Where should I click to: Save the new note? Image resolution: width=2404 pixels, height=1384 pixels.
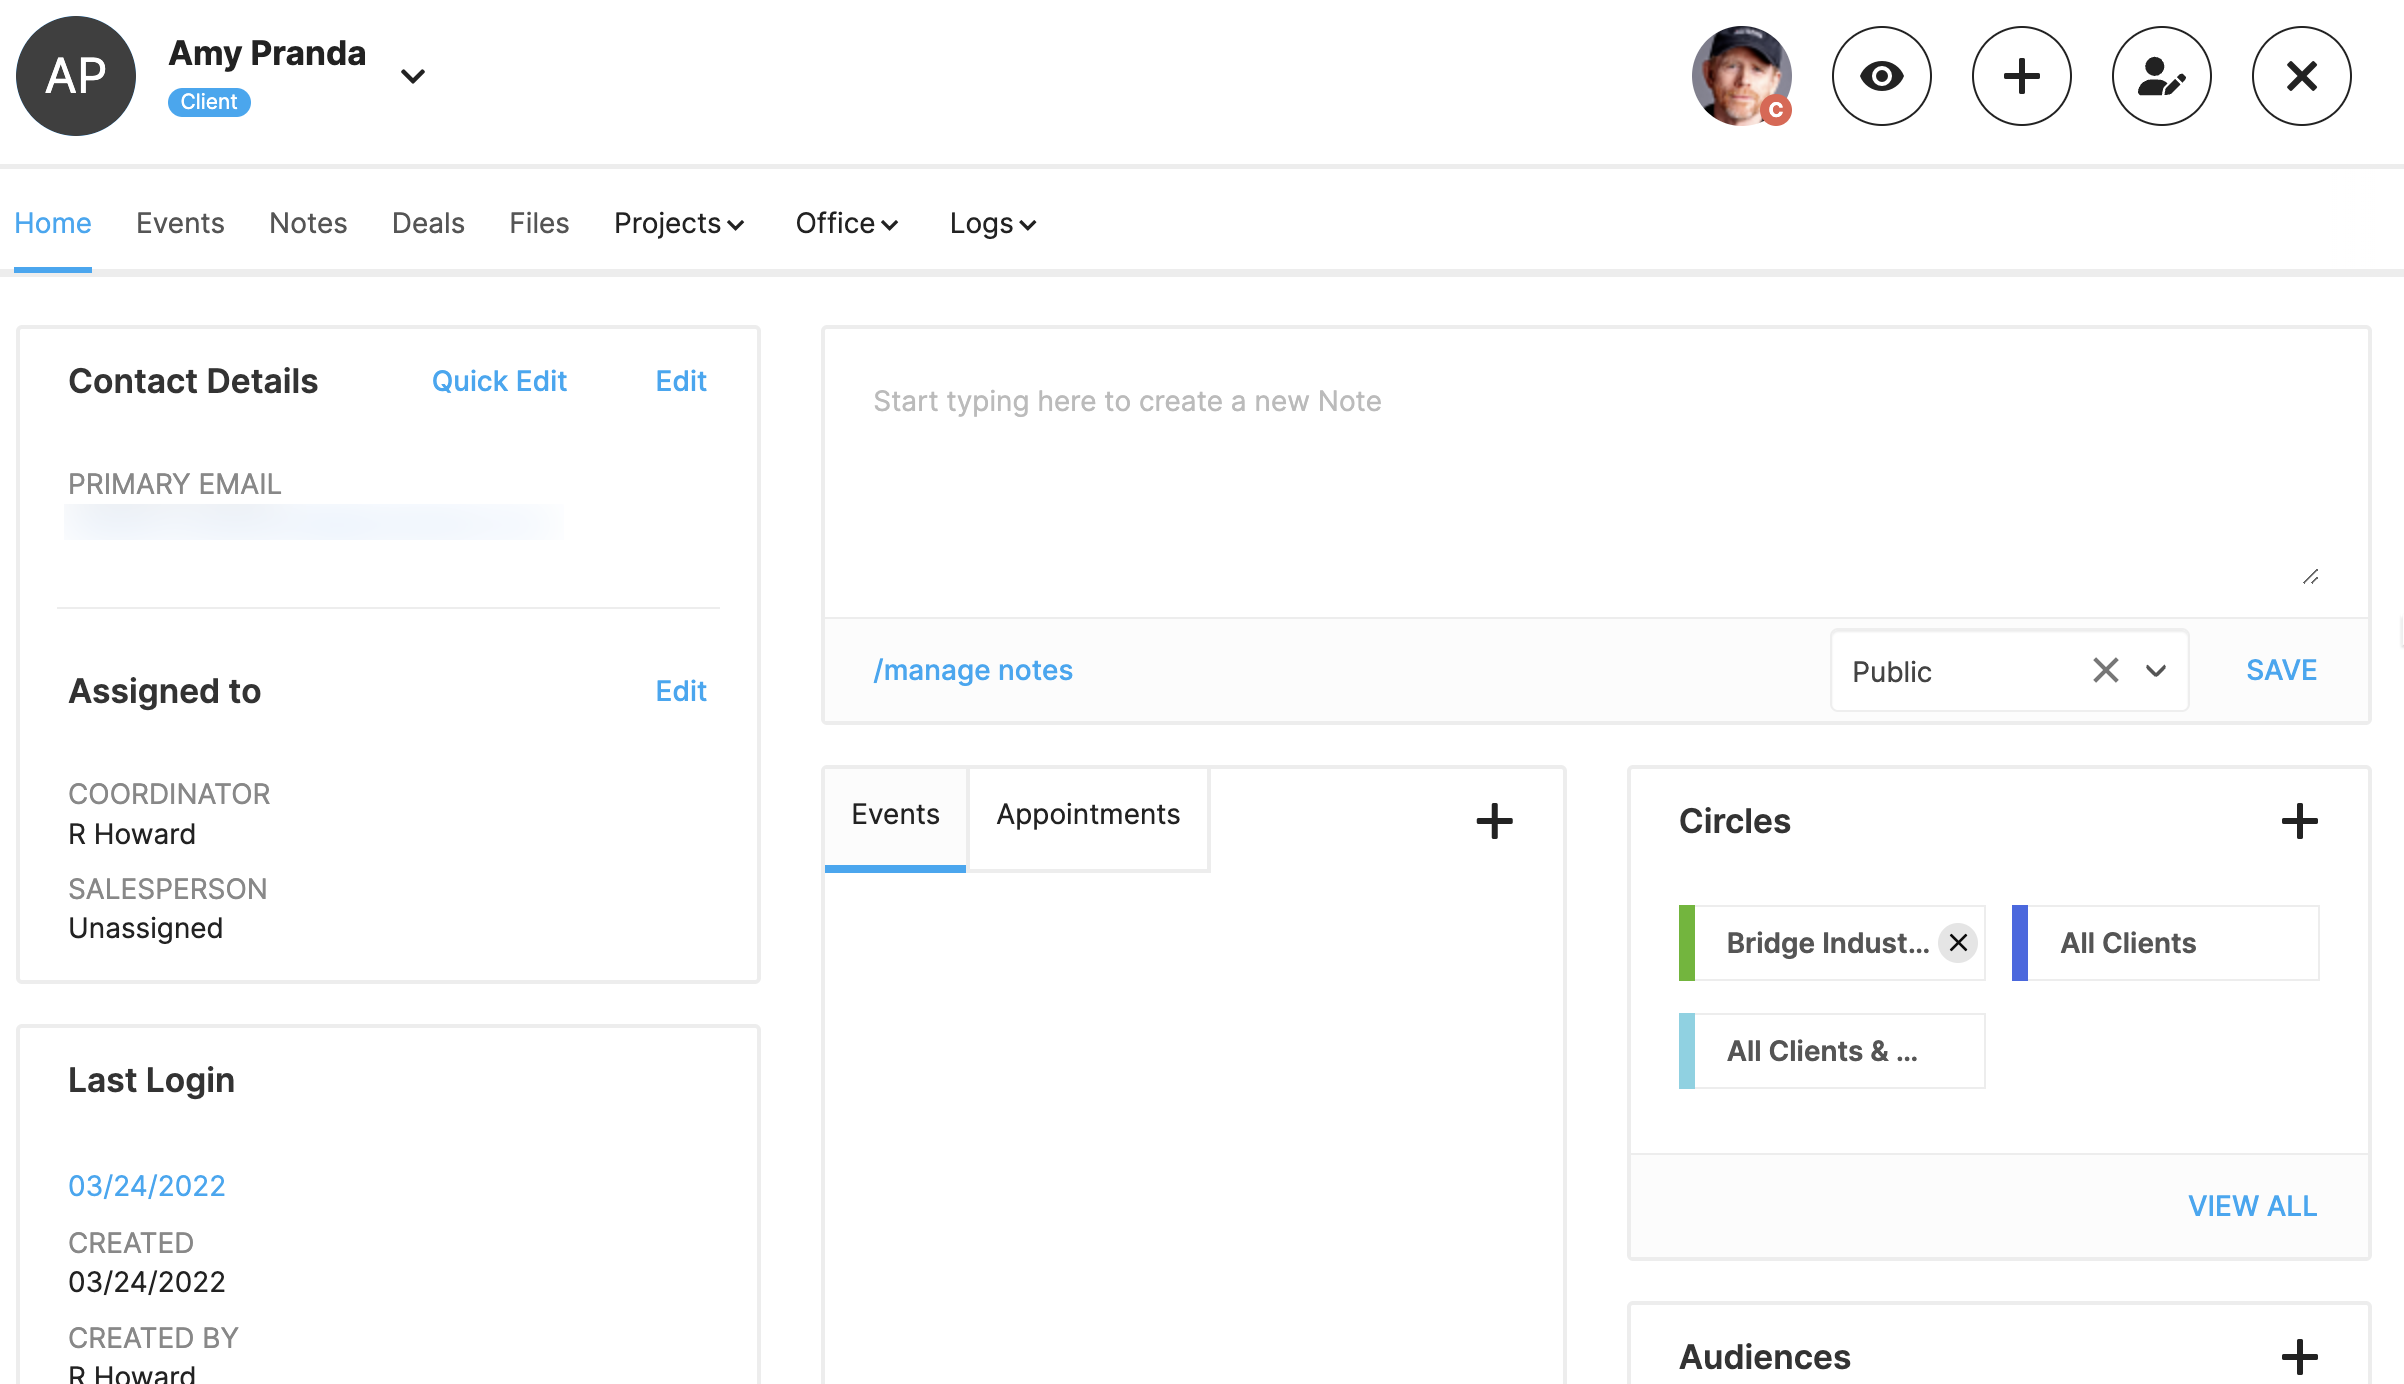[2281, 670]
